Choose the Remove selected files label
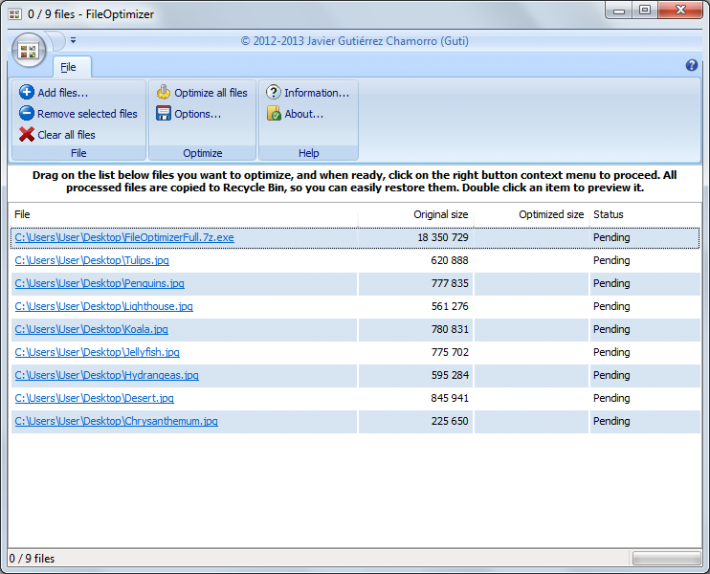The image size is (710, 574). (x=87, y=114)
